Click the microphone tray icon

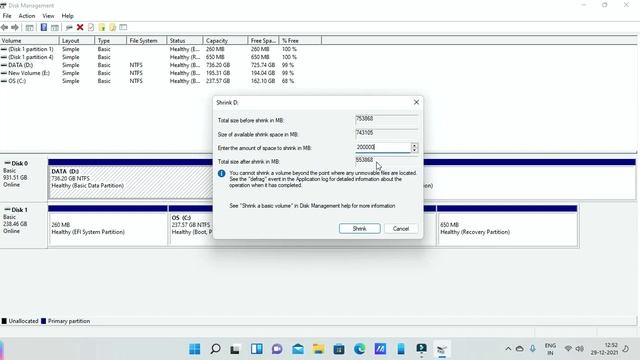pos(533,349)
